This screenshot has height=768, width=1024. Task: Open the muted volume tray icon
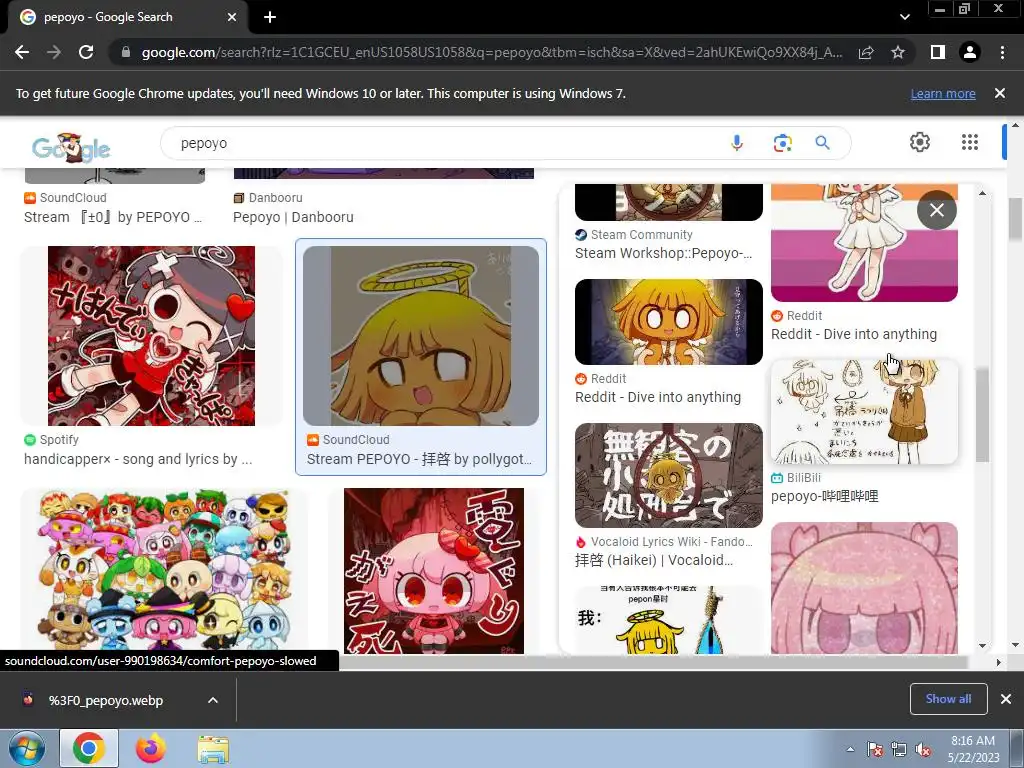pyautogui.click(x=923, y=749)
